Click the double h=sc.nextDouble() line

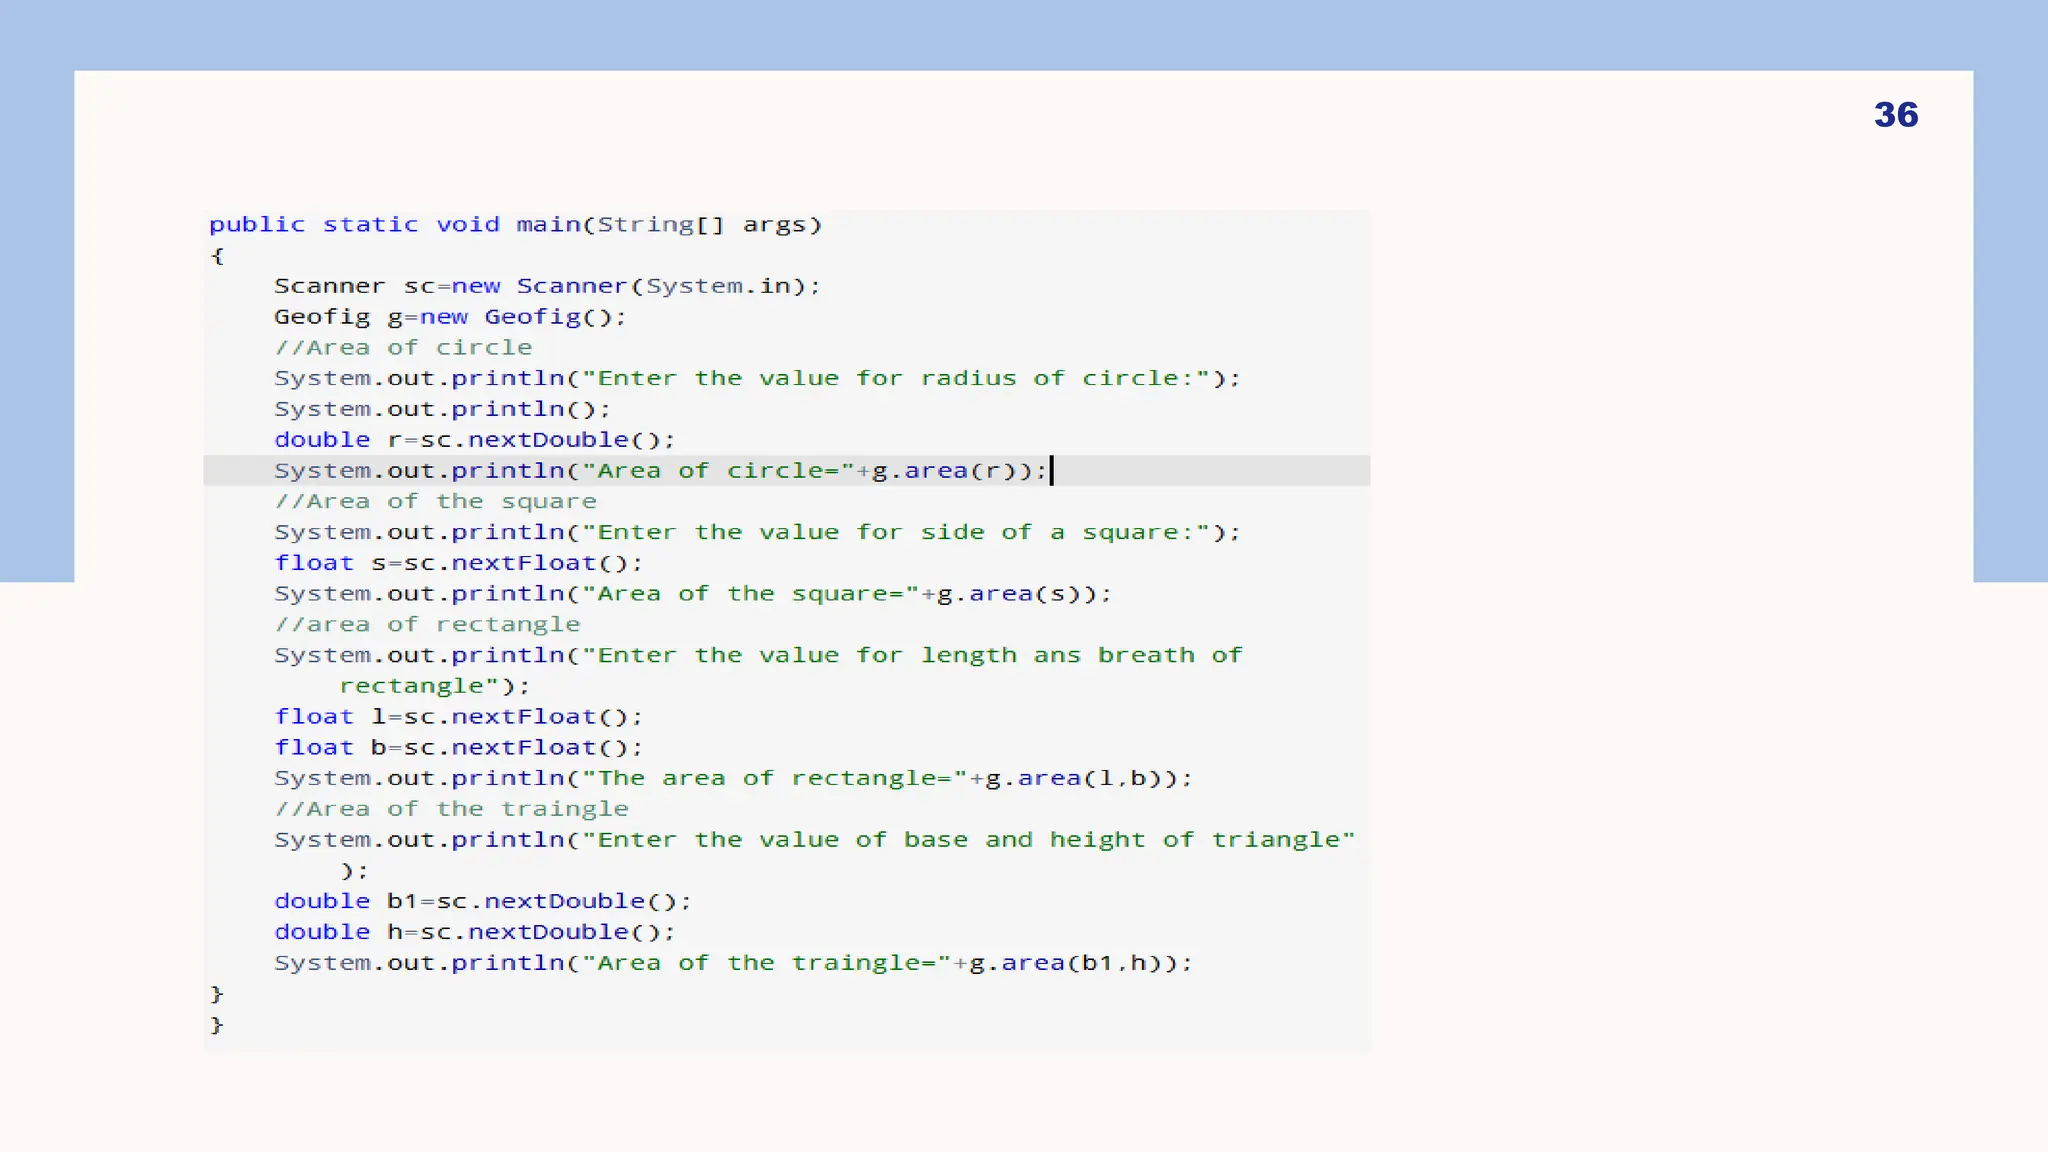point(475,932)
